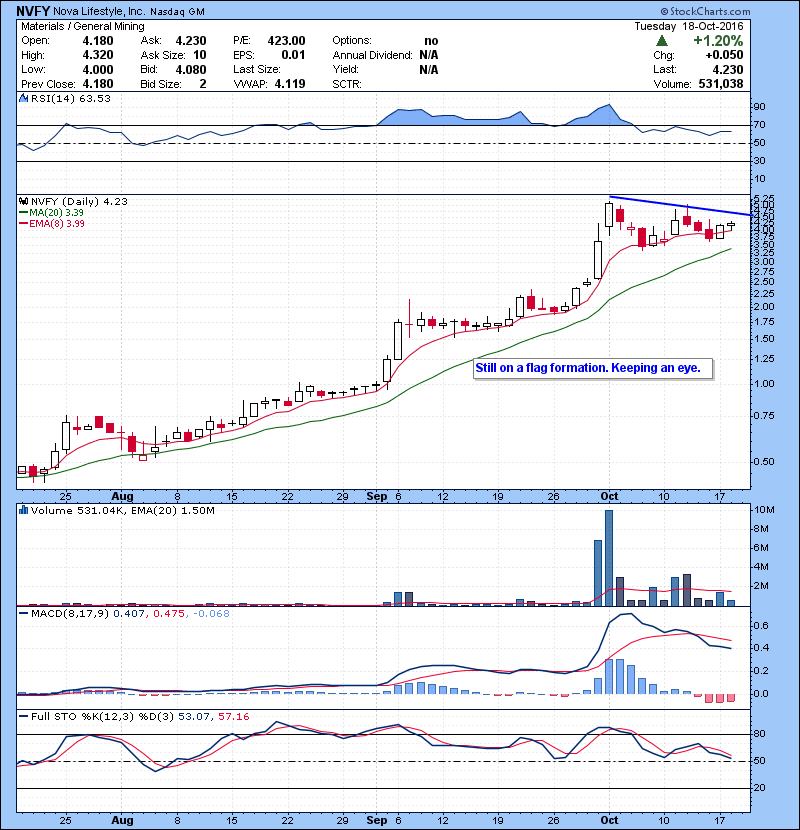800x830 pixels.
Task: Click the P/E value 423.00
Action: coord(286,41)
